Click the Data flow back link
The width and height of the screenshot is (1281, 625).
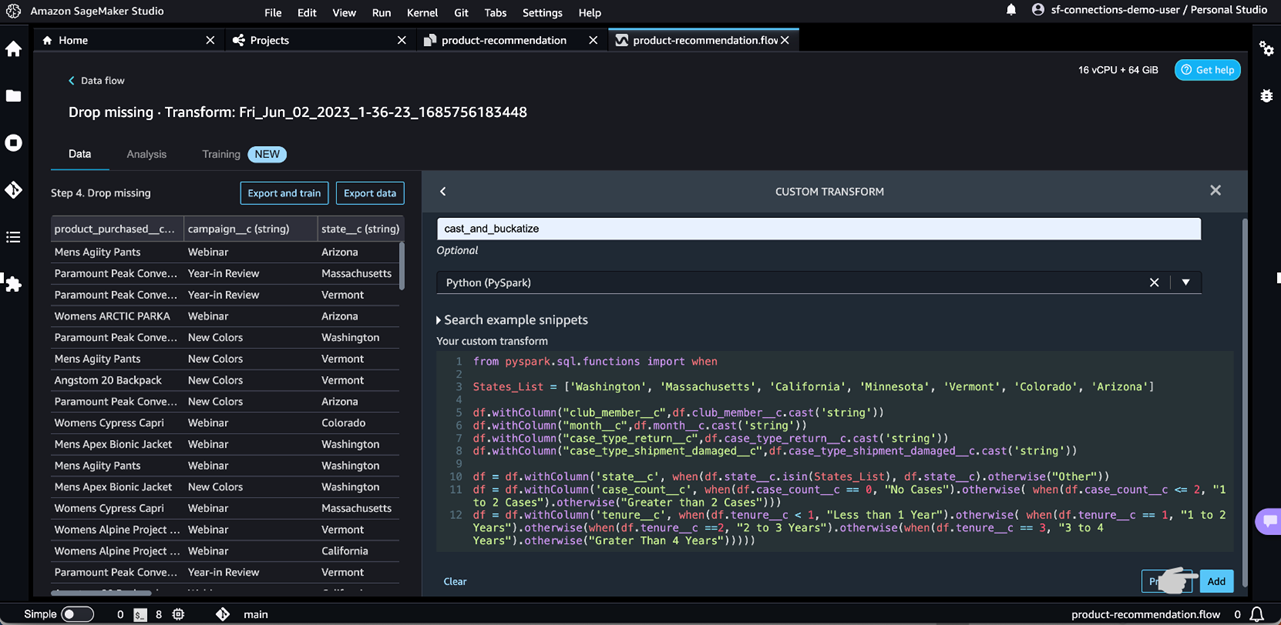[96, 80]
